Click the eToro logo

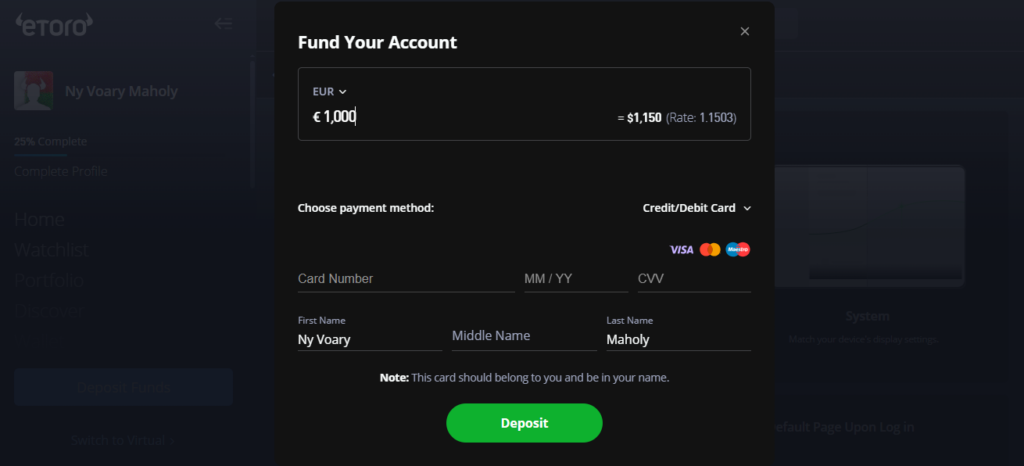coord(54,23)
